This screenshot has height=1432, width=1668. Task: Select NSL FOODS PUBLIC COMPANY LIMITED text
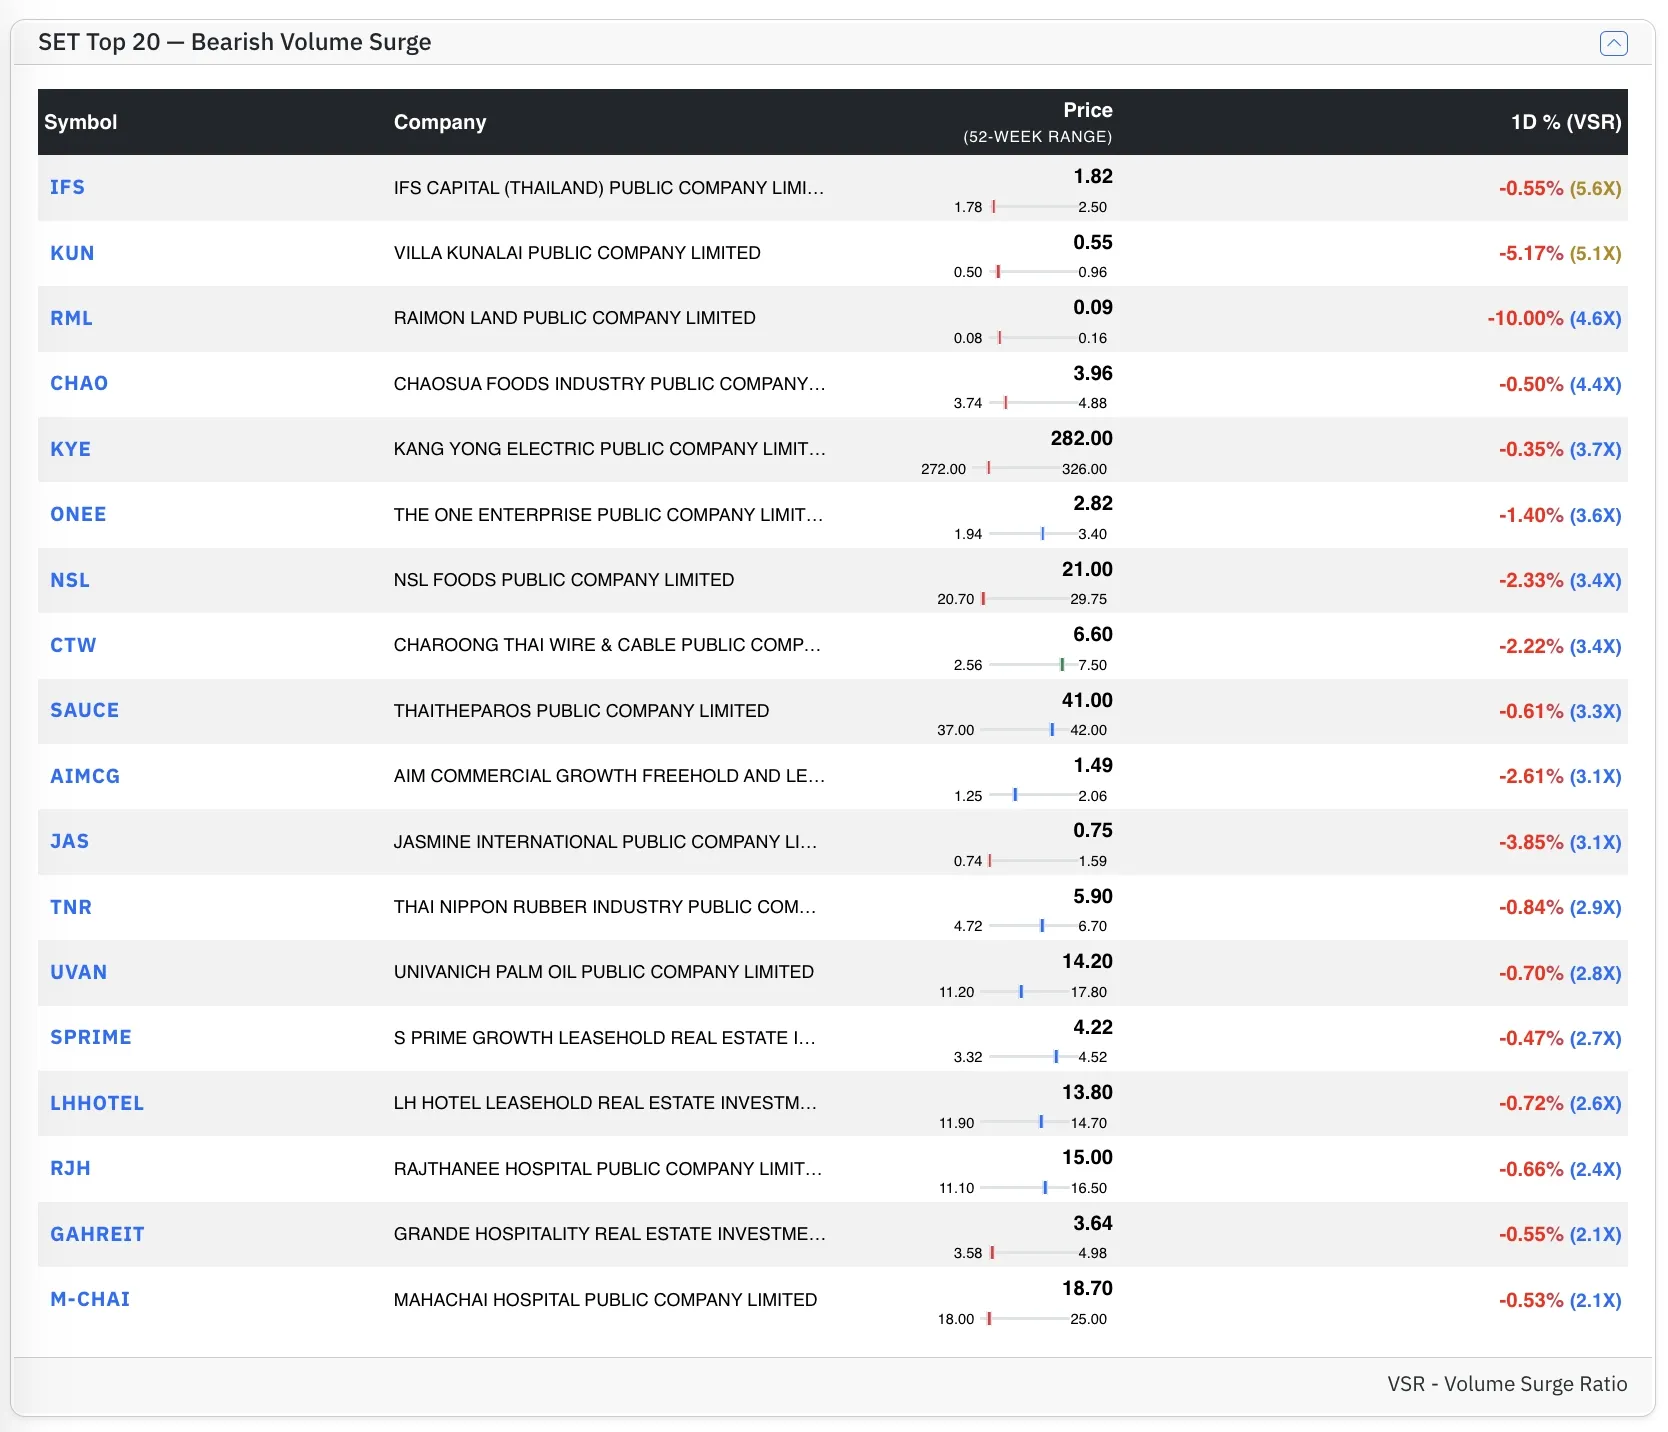(564, 580)
